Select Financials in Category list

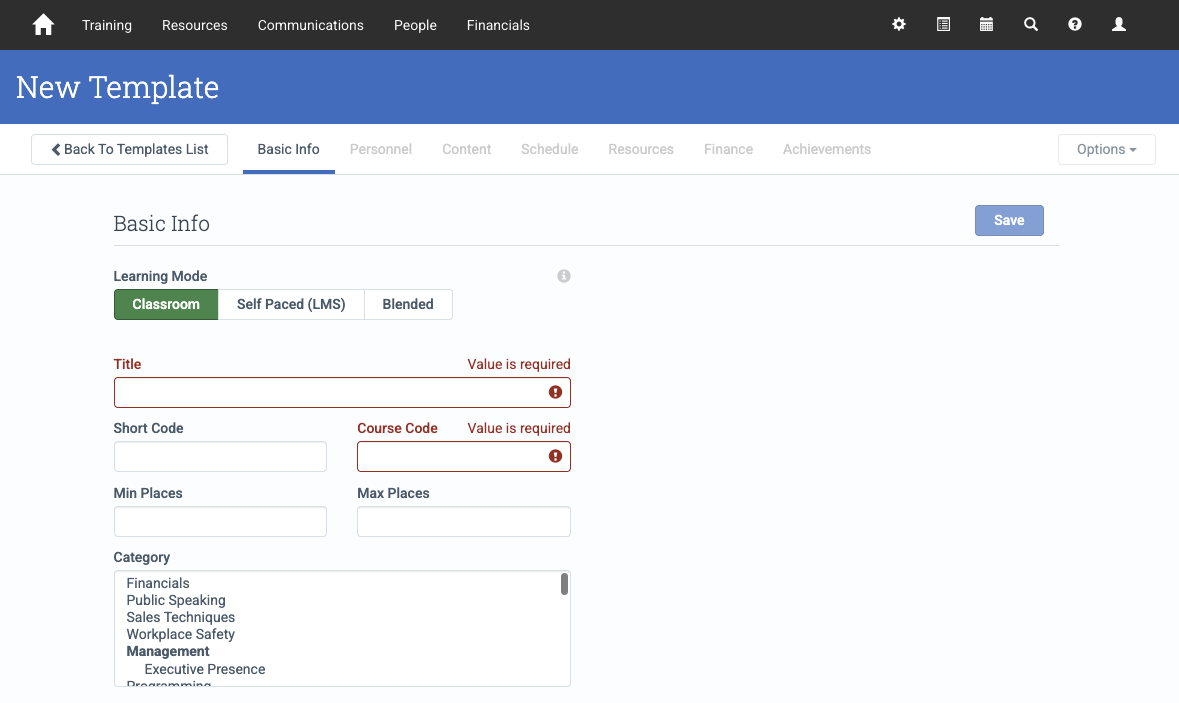pyautogui.click(x=158, y=583)
